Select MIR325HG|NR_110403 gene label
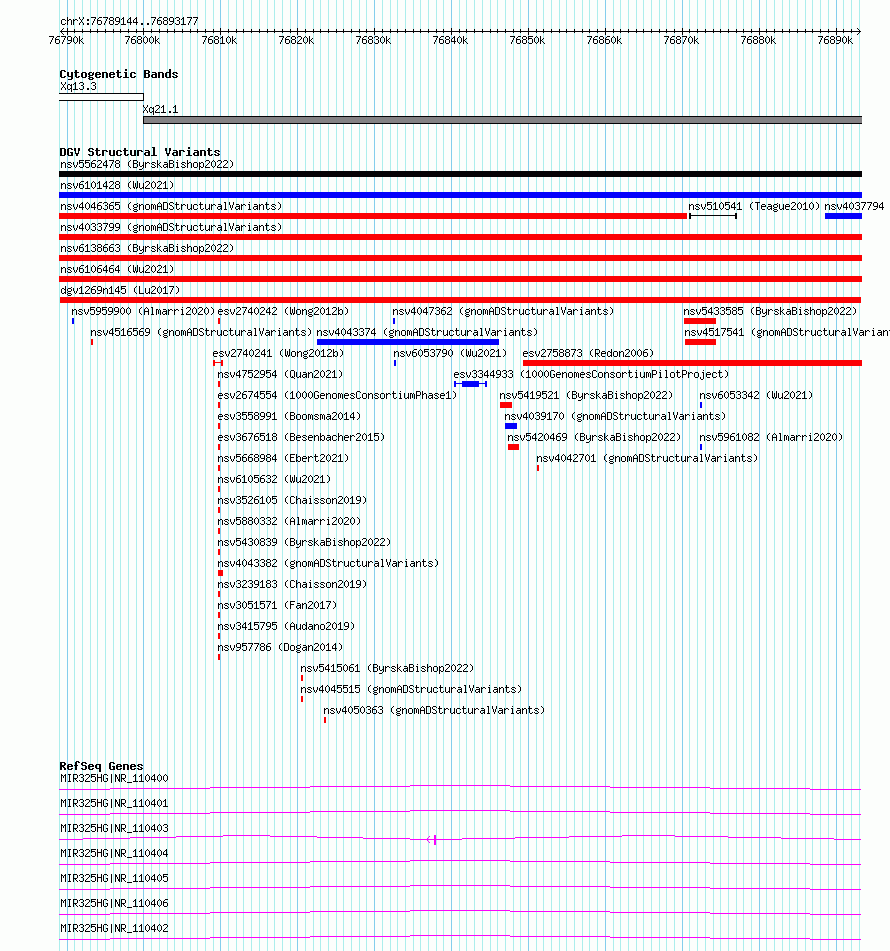 tap(114, 828)
